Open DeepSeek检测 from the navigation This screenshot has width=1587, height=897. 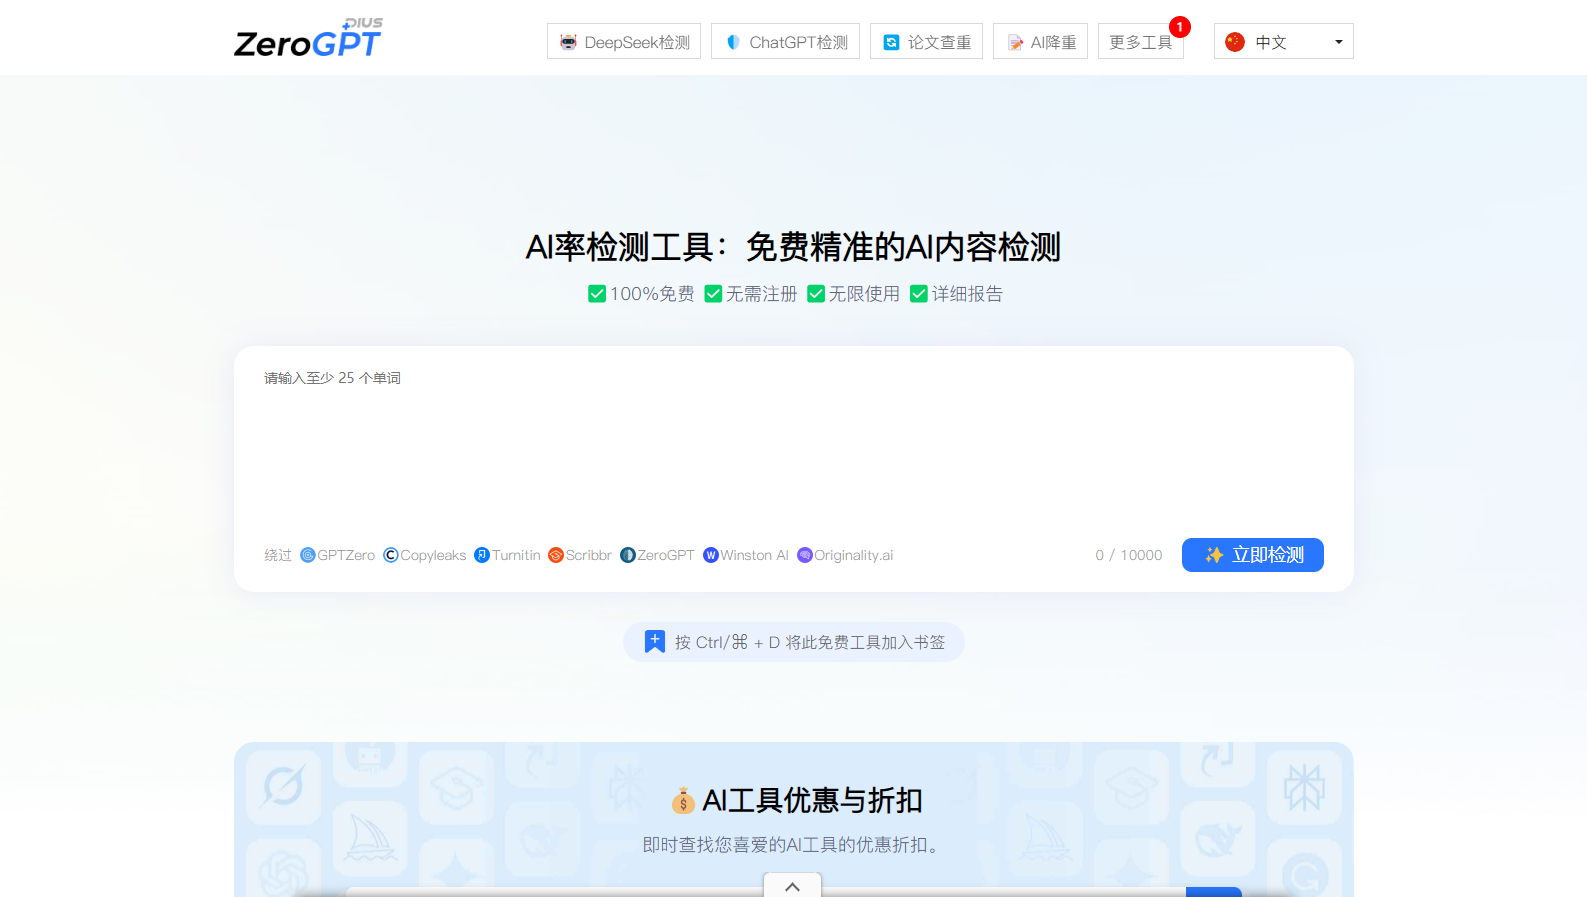click(624, 42)
